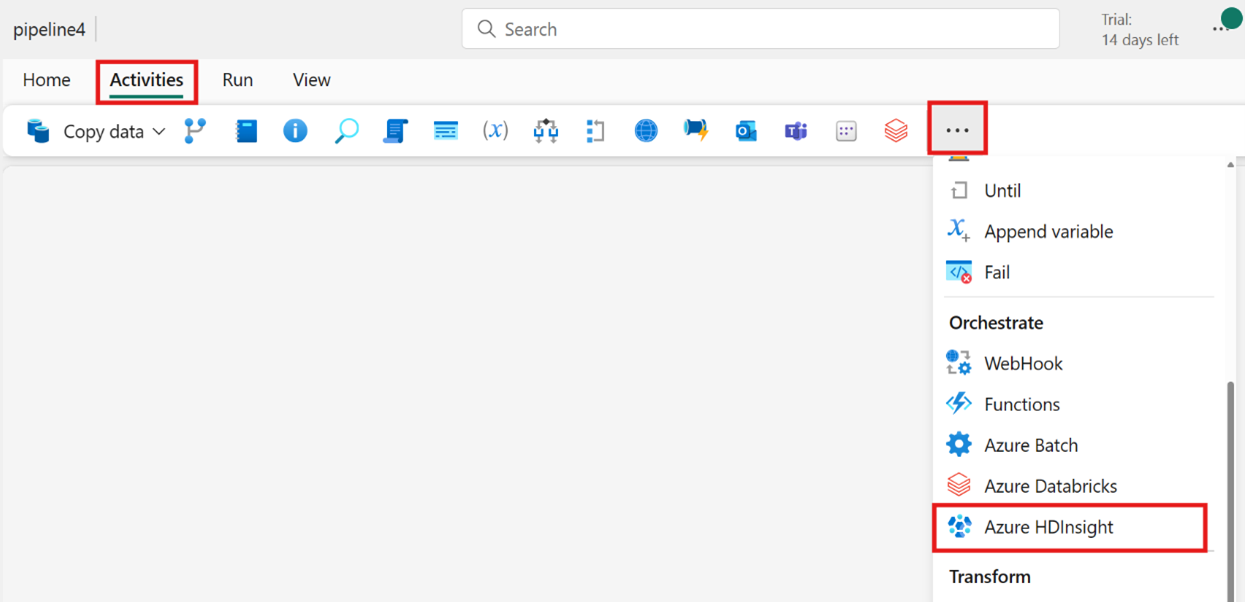Open the Copy data dropdown arrow
1245x602 pixels.
158,132
